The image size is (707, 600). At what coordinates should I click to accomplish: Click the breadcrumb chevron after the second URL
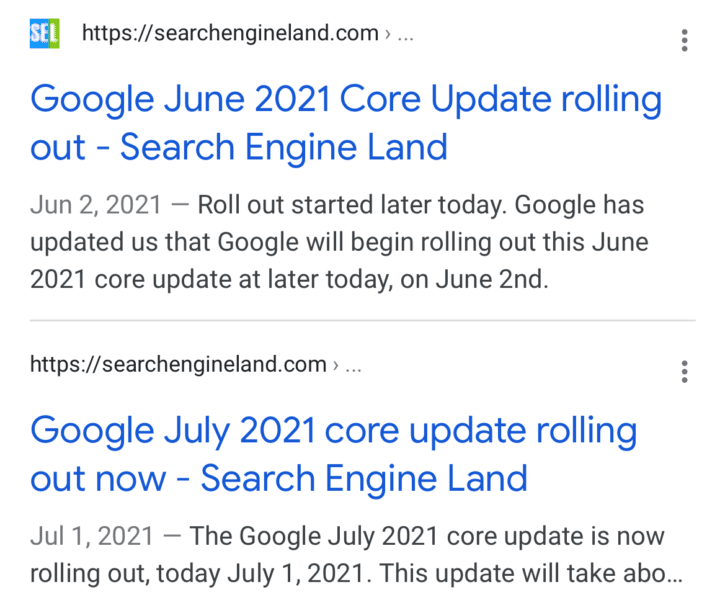coord(335,365)
